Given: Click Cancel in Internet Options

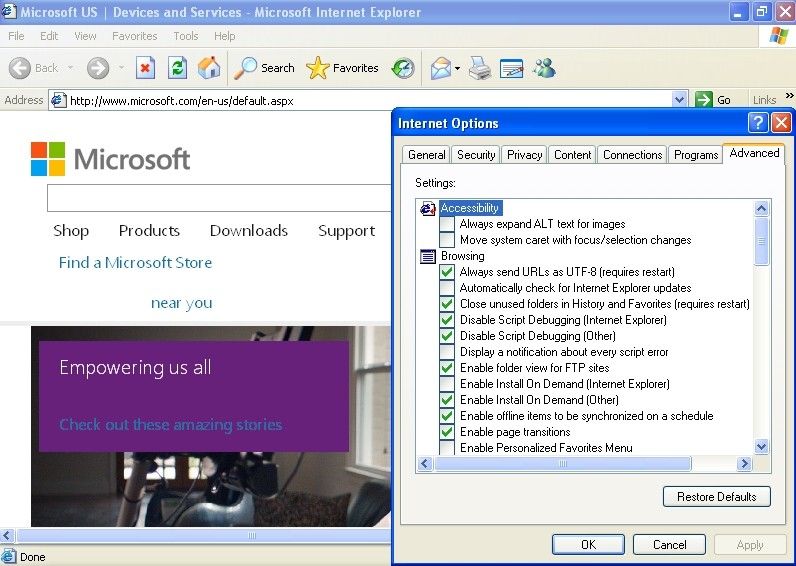Looking at the screenshot, I should click(x=669, y=545).
